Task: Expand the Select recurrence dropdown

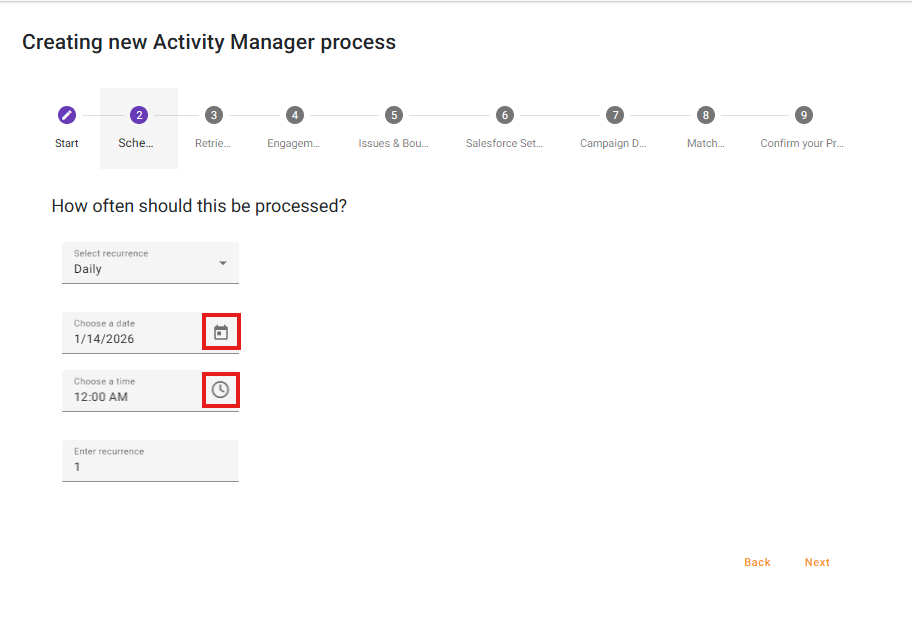Action: (150, 263)
